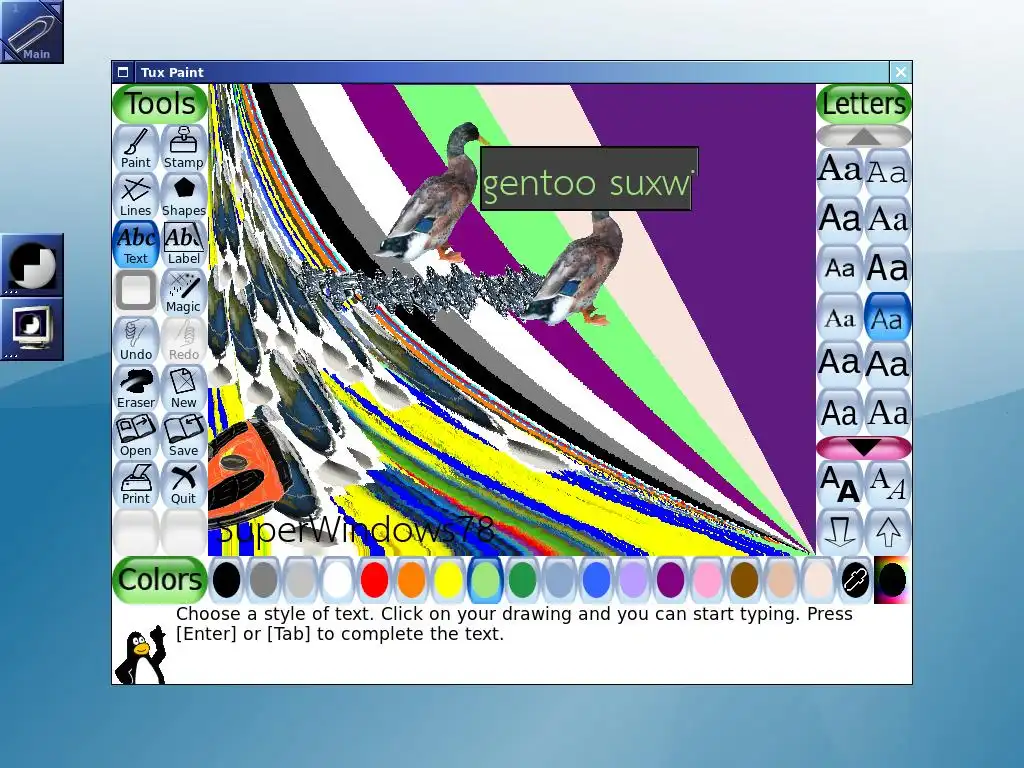Click the gentoo suxw text box

pyautogui.click(x=588, y=179)
